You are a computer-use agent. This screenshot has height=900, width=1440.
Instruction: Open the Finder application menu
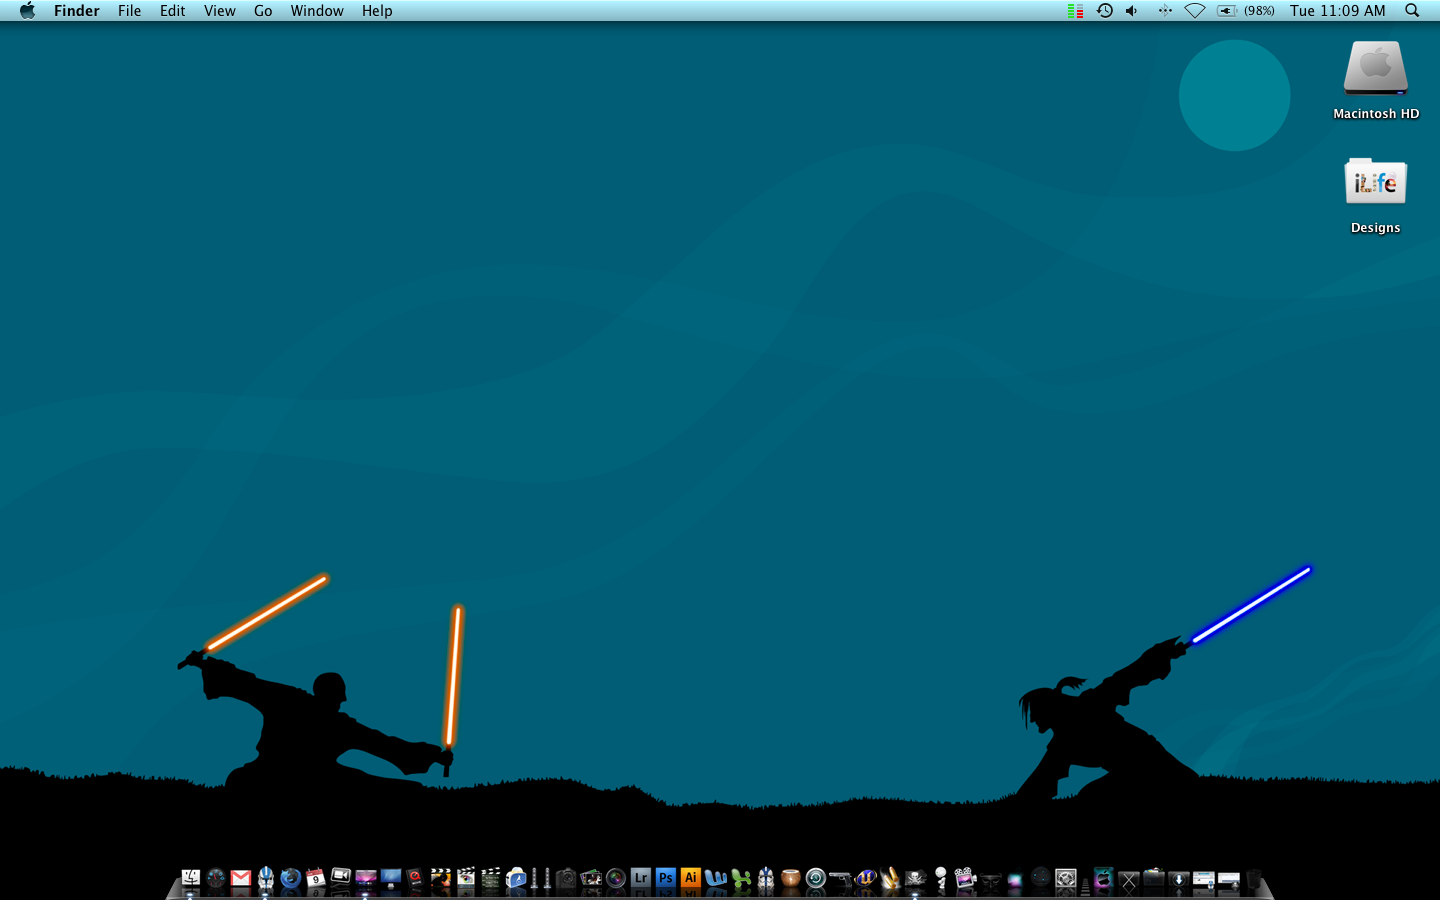pyautogui.click(x=77, y=11)
